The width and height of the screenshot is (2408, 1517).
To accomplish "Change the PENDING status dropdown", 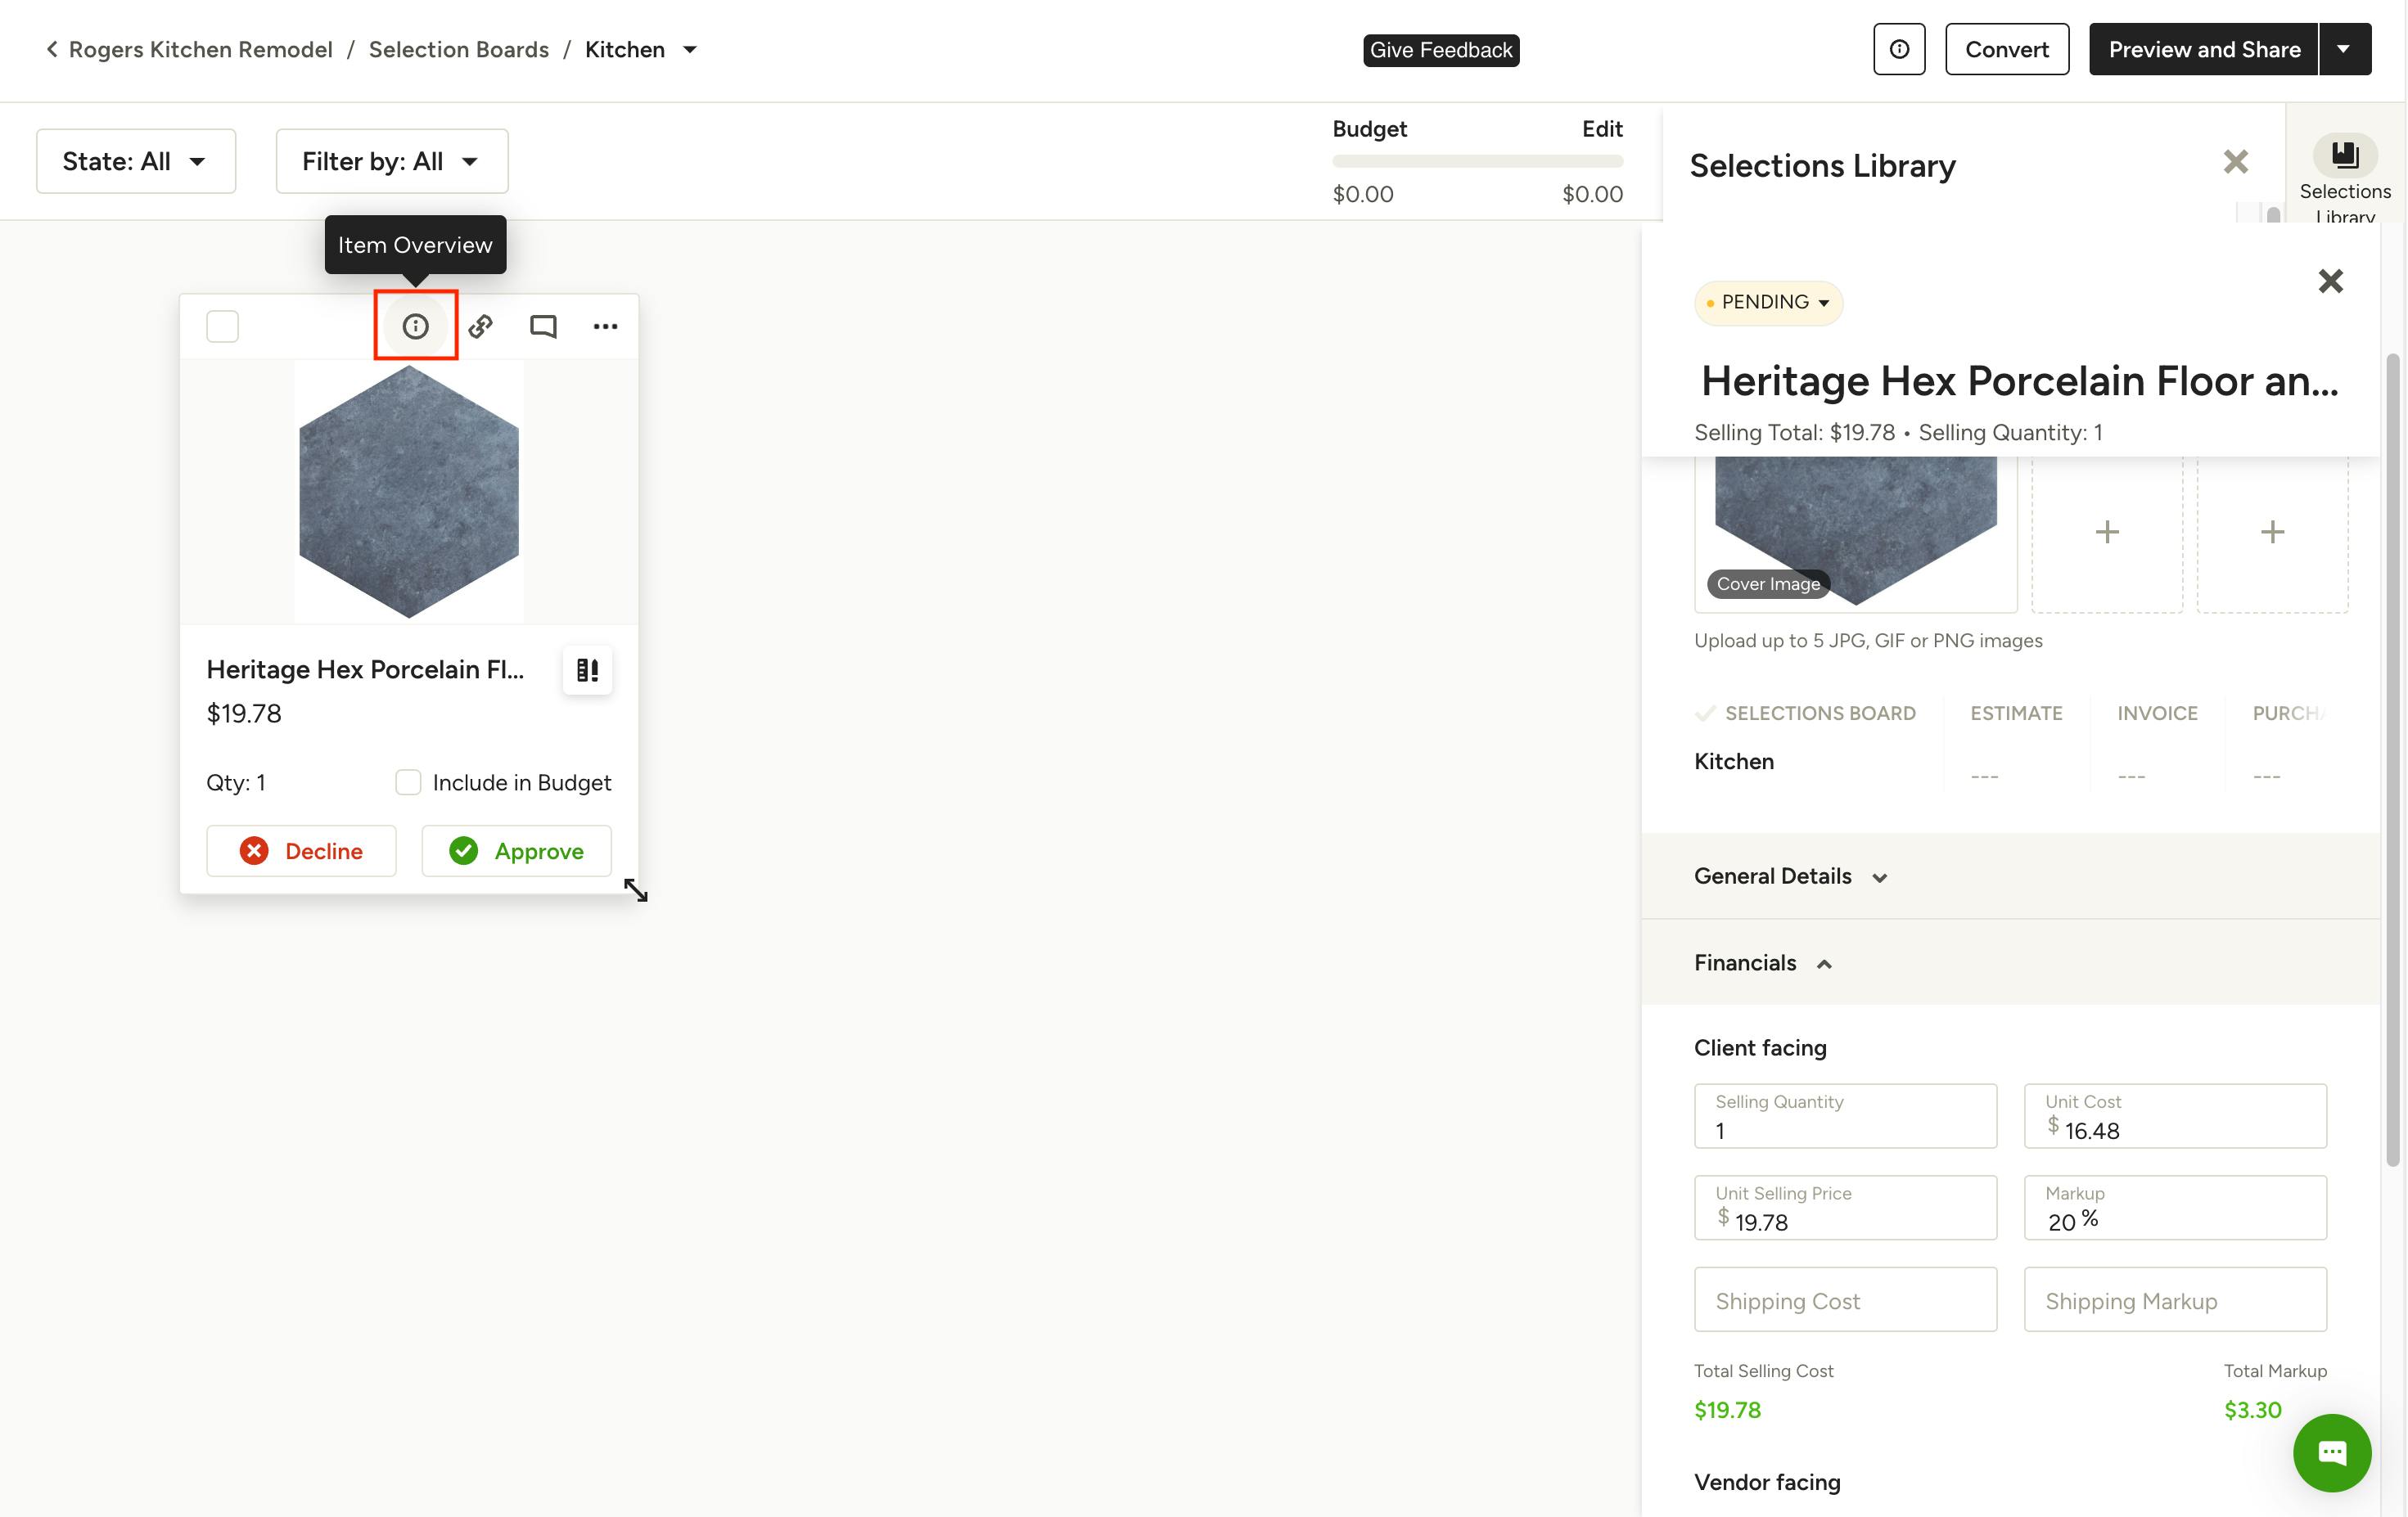I will pos(1768,302).
